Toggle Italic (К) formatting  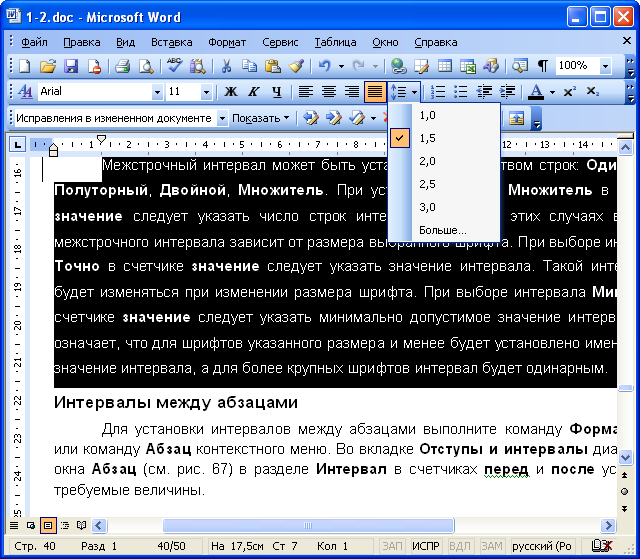(x=254, y=92)
